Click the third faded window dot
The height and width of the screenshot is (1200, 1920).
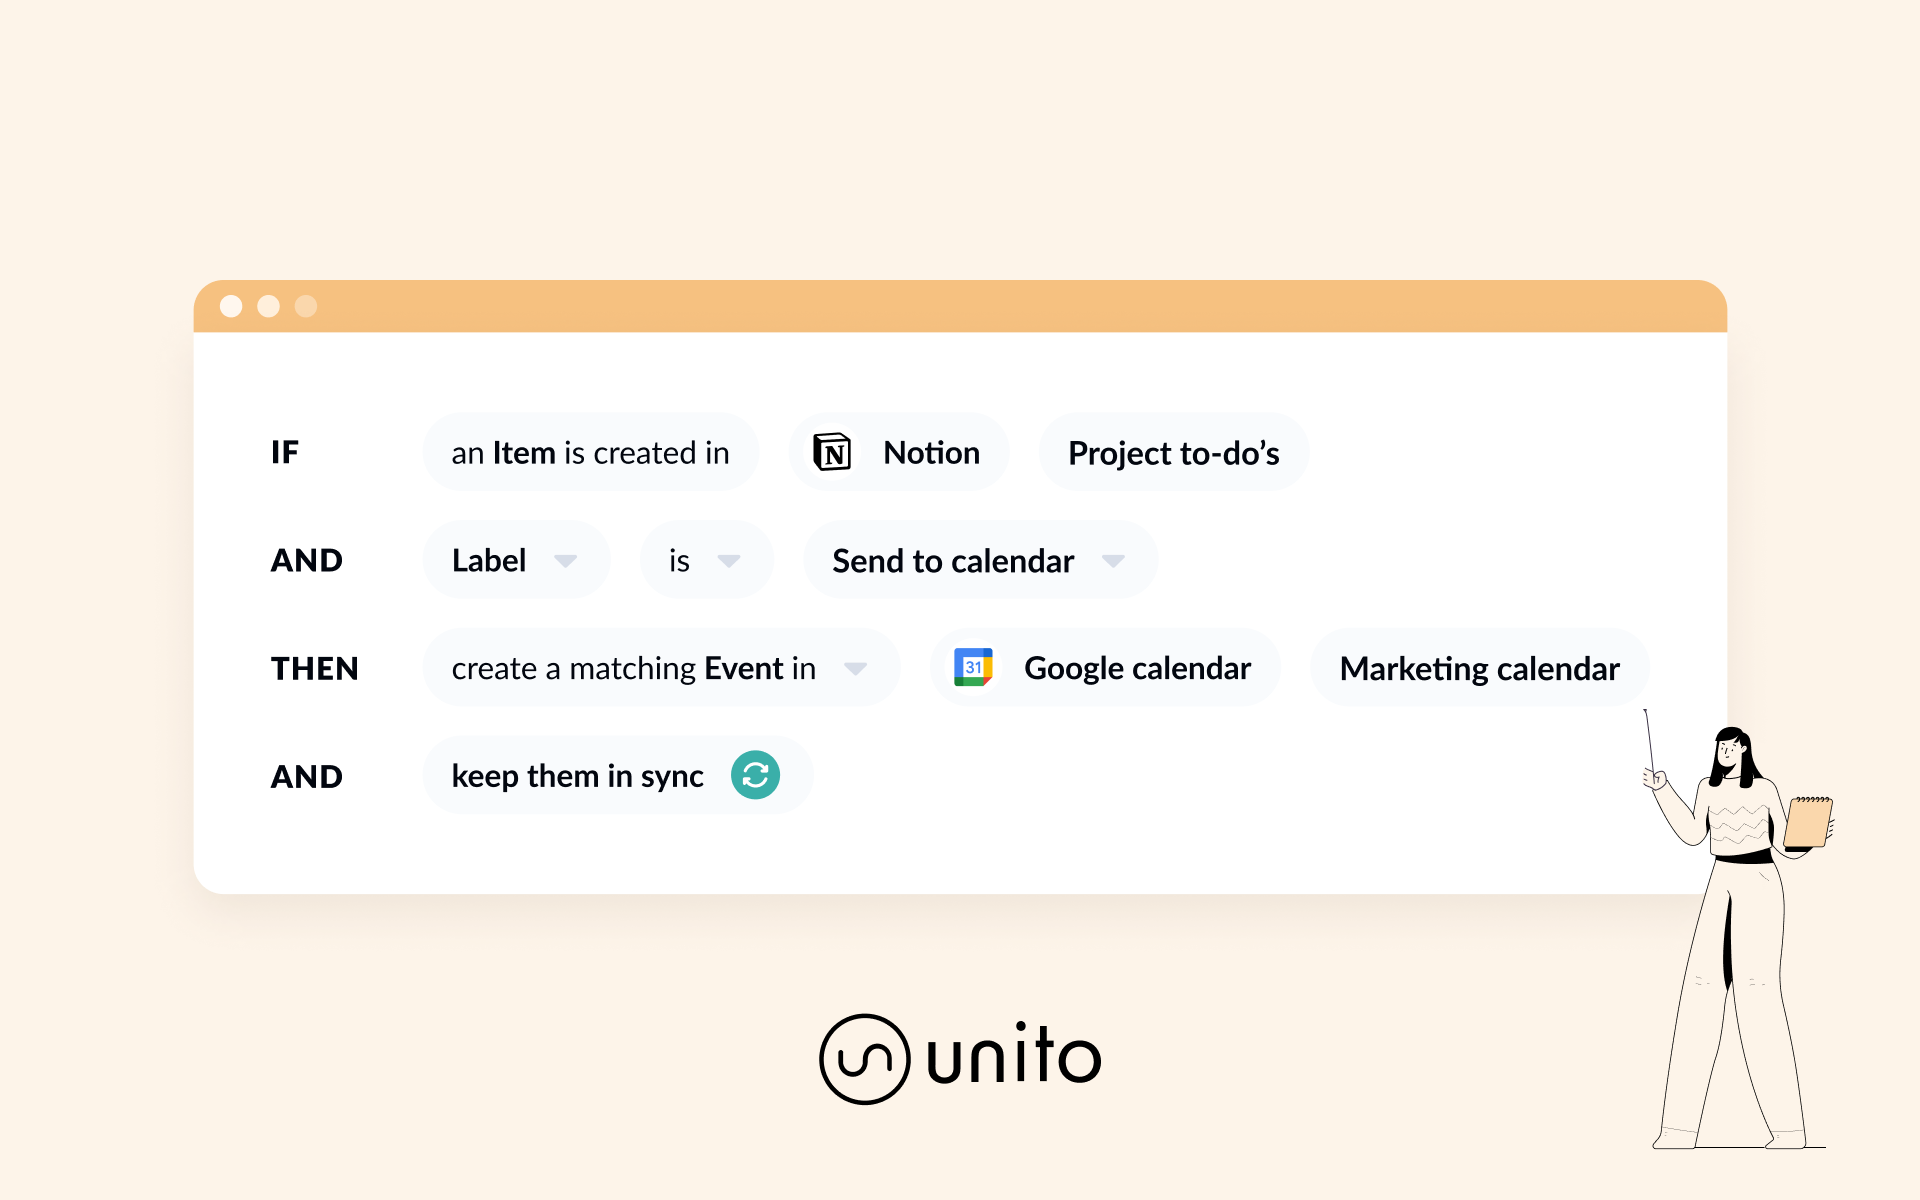(306, 306)
